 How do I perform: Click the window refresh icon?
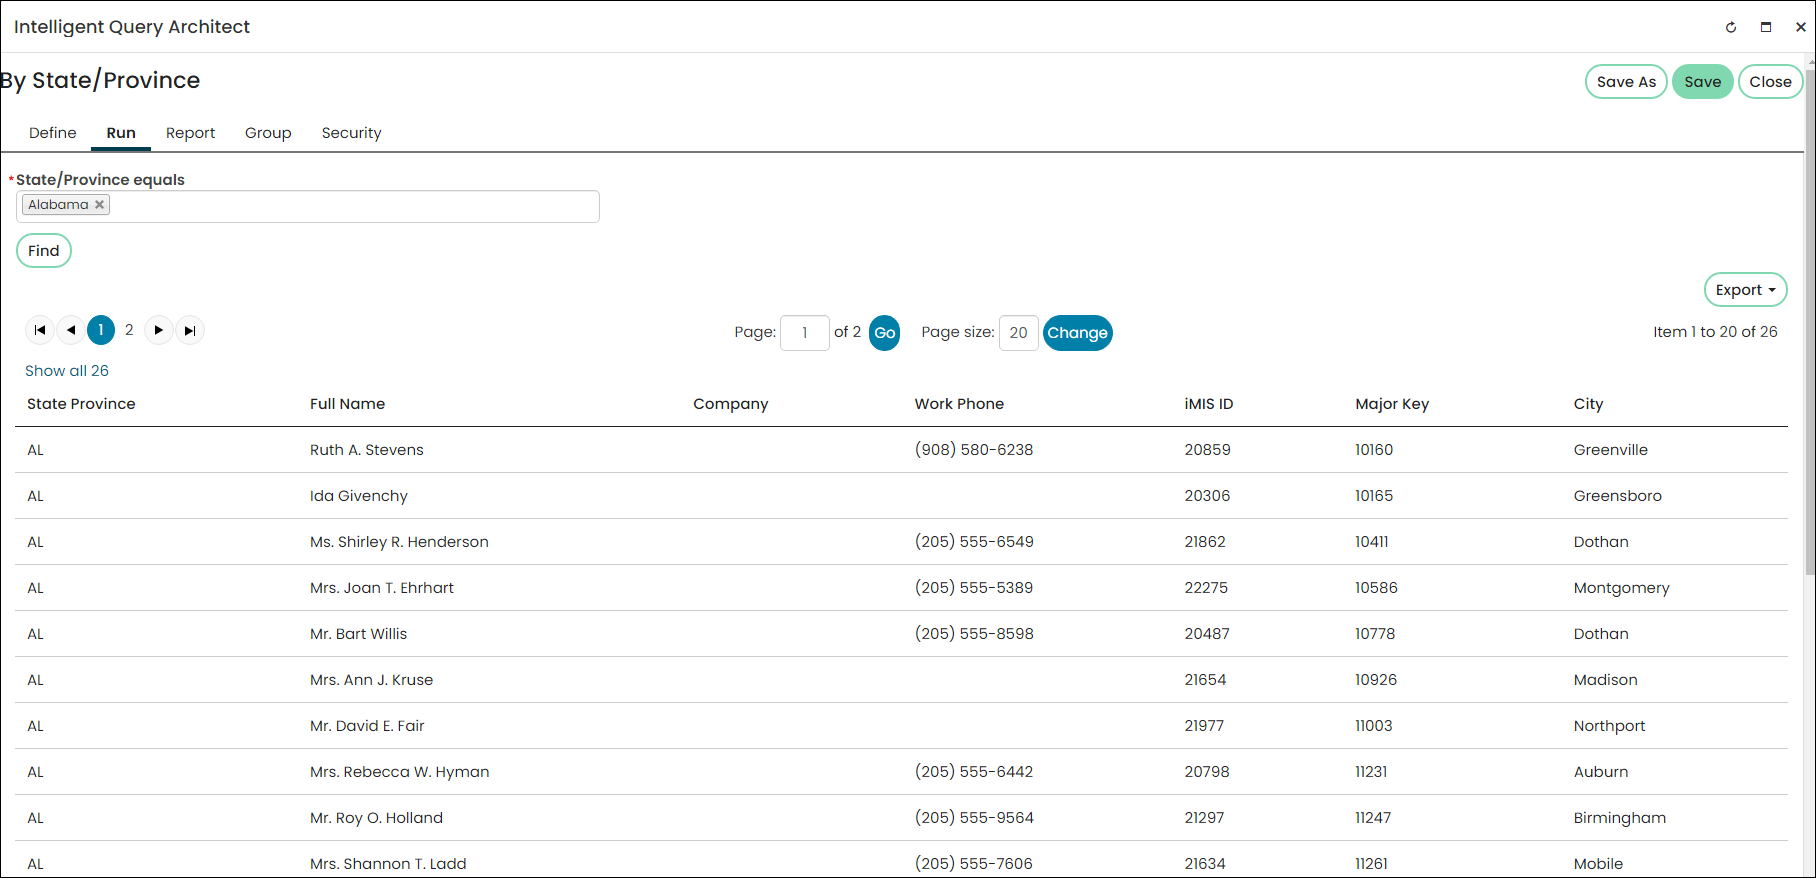[1731, 27]
